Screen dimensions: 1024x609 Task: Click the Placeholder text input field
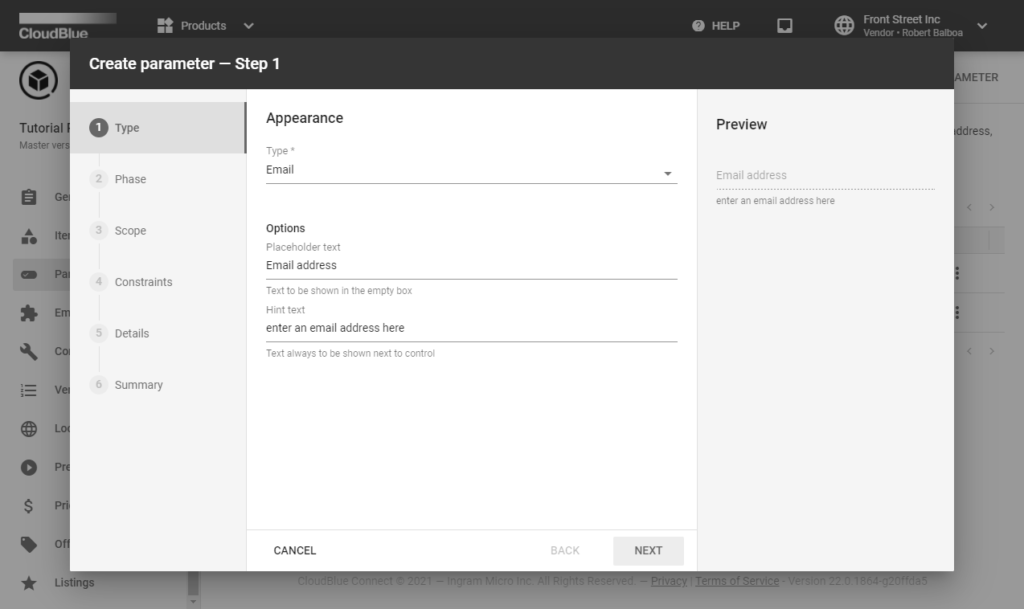[470, 266]
